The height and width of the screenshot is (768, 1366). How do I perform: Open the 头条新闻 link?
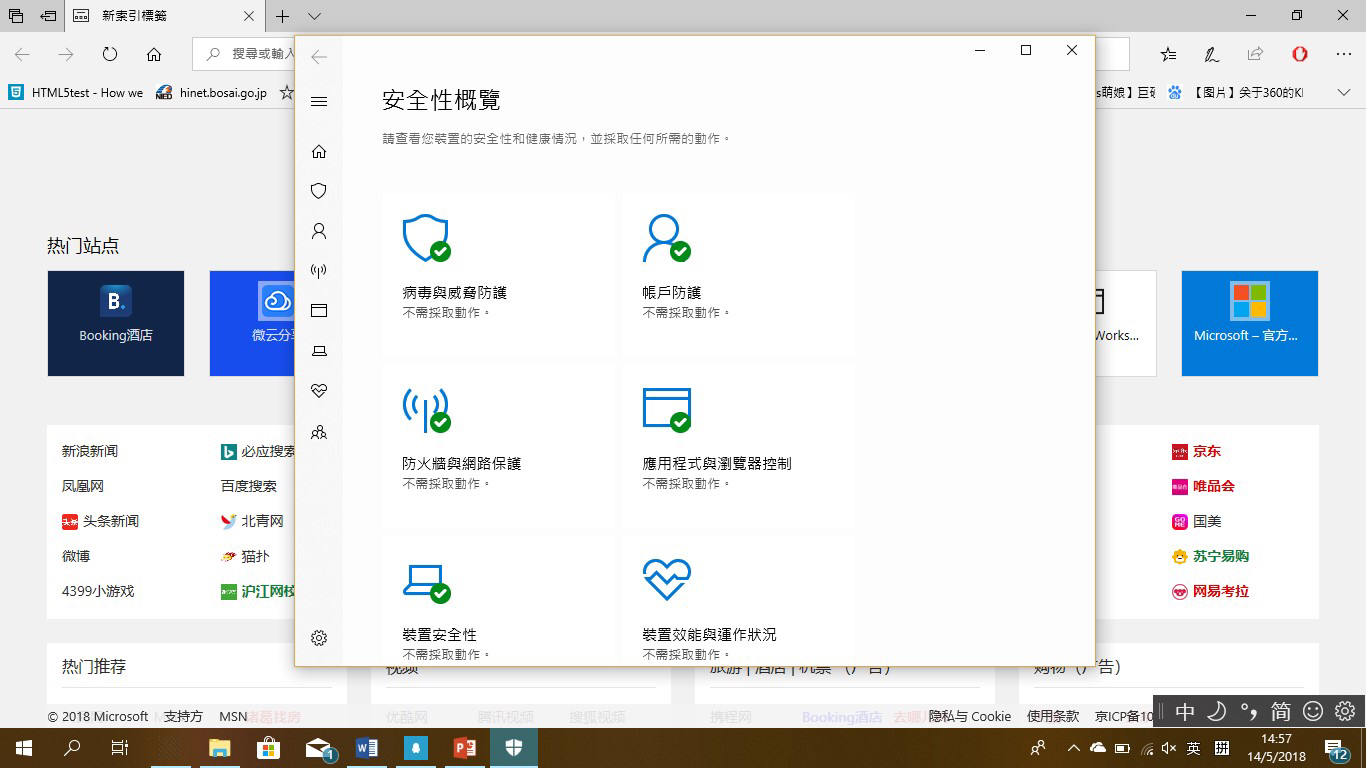(100, 521)
